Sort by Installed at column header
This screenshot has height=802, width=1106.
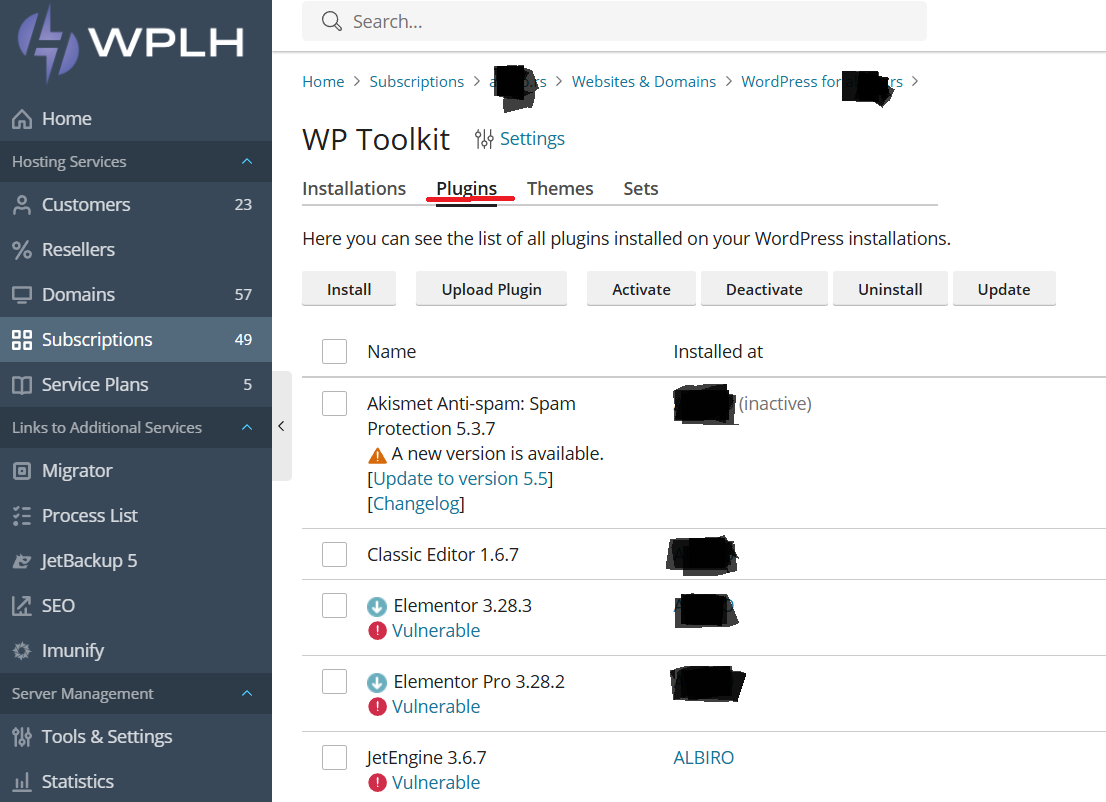[718, 351]
